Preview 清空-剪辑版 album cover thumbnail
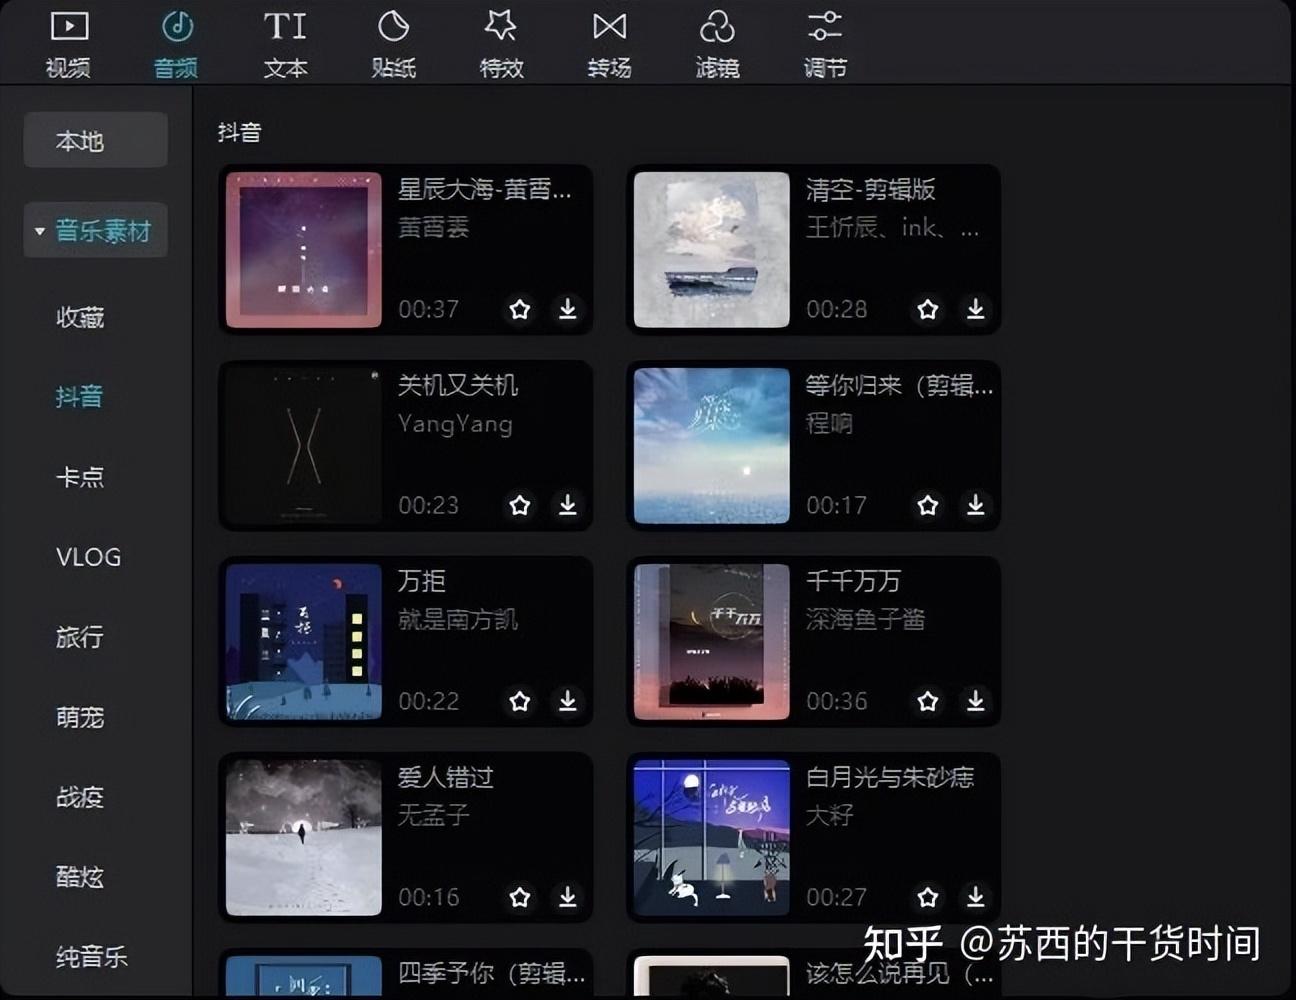The height and width of the screenshot is (1000, 1296). [x=712, y=250]
